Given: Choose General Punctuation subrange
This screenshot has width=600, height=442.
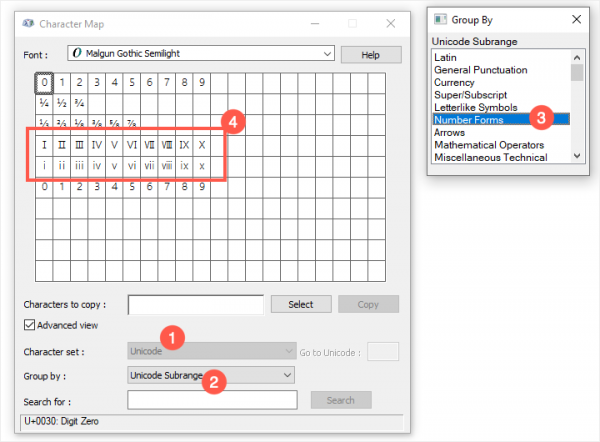Looking at the screenshot, I should (501, 70).
